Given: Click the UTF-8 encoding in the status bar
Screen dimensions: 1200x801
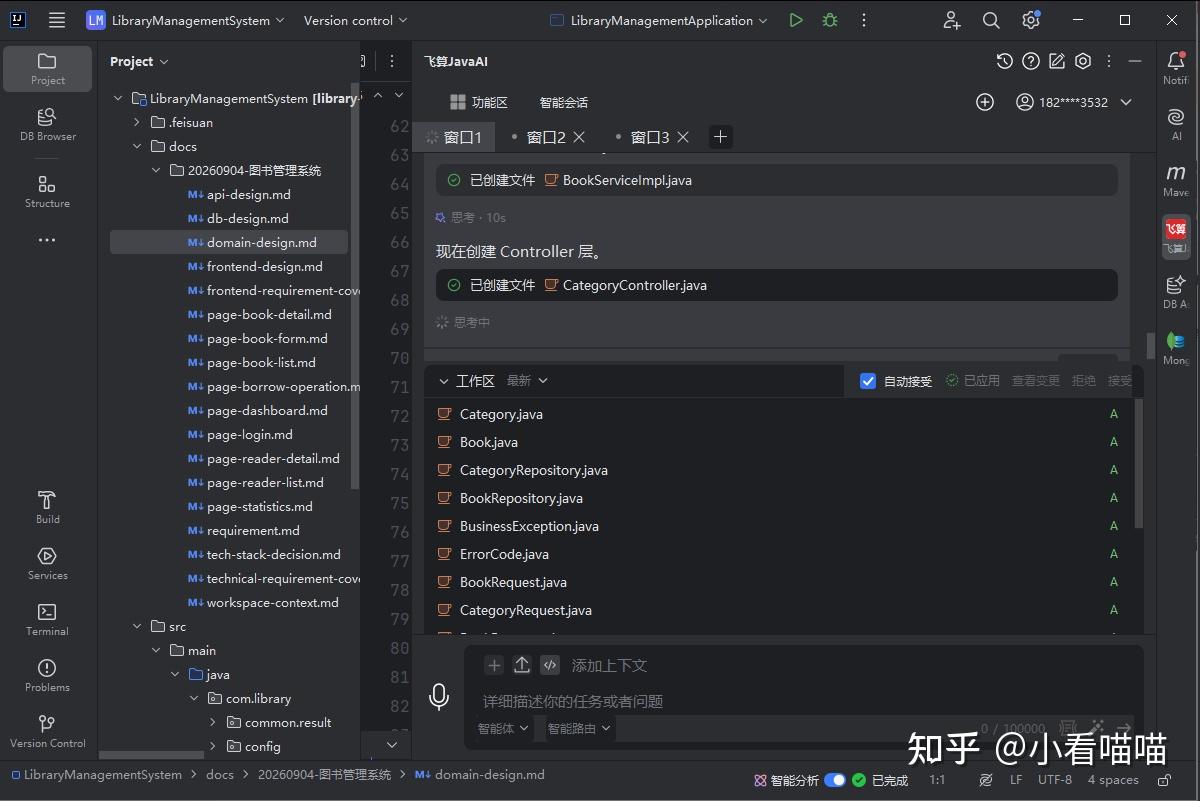Looking at the screenshot, I should point(1054,780).
